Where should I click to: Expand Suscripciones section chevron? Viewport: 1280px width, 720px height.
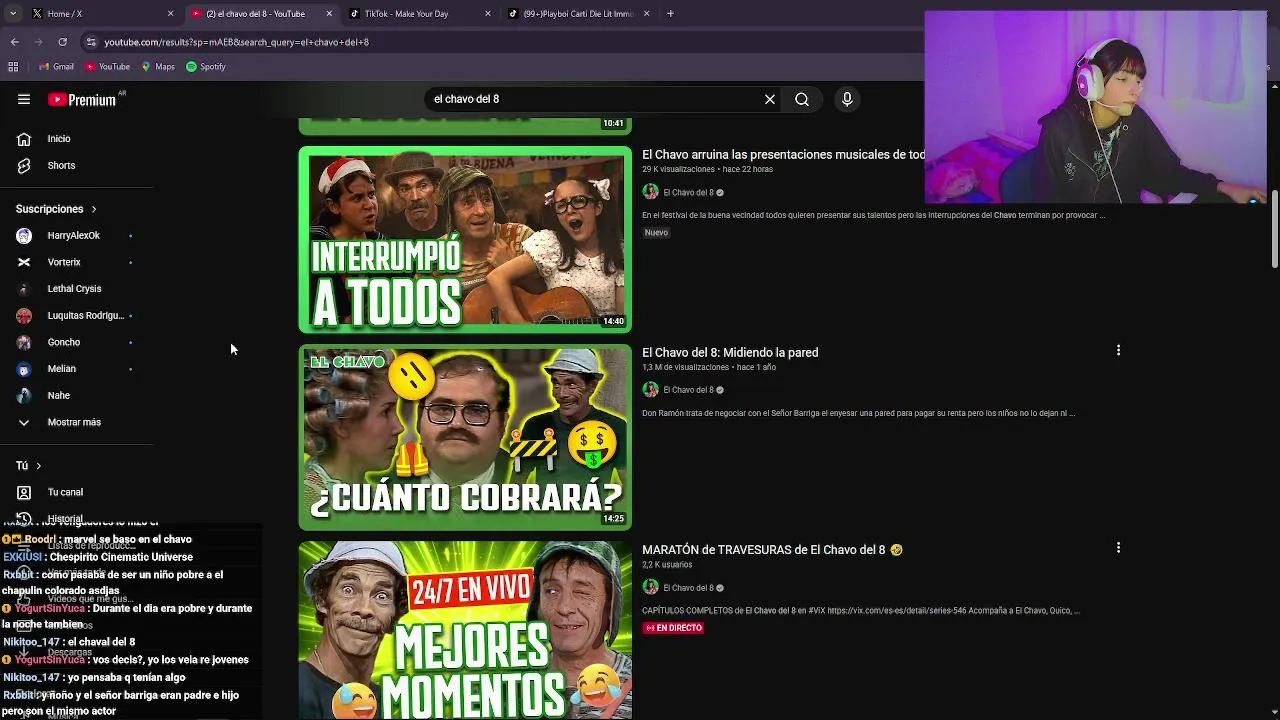(x=94, y=209)
